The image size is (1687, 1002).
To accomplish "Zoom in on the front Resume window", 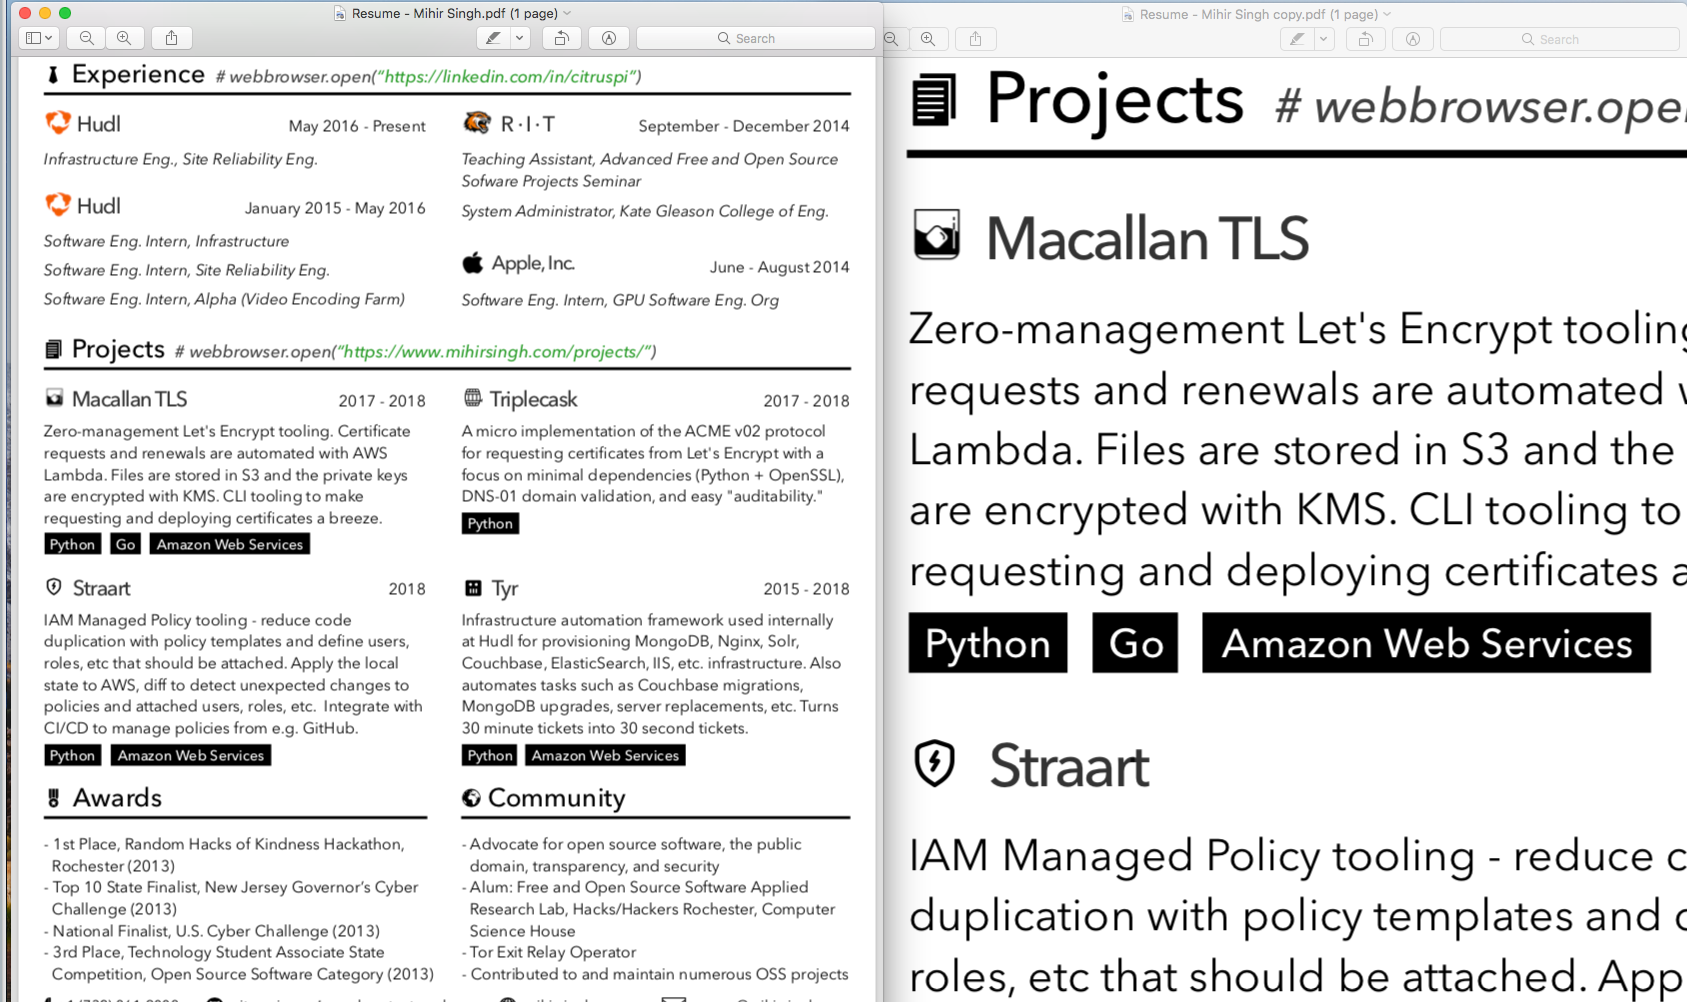I will click(124, 38).
